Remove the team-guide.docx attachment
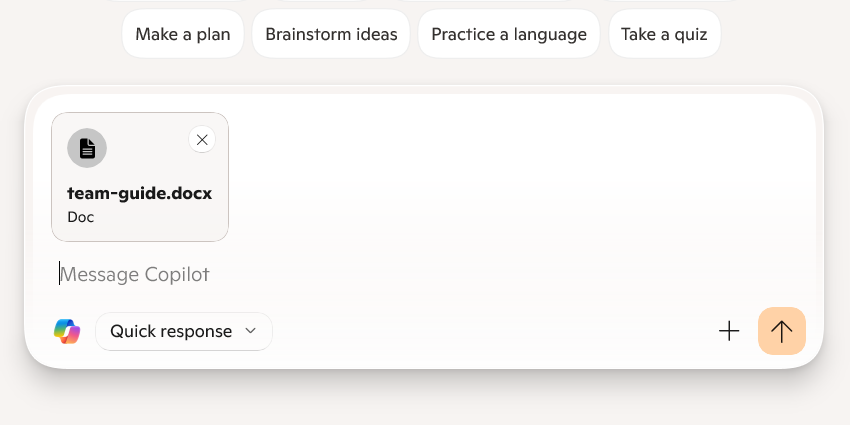 point(202,140)
